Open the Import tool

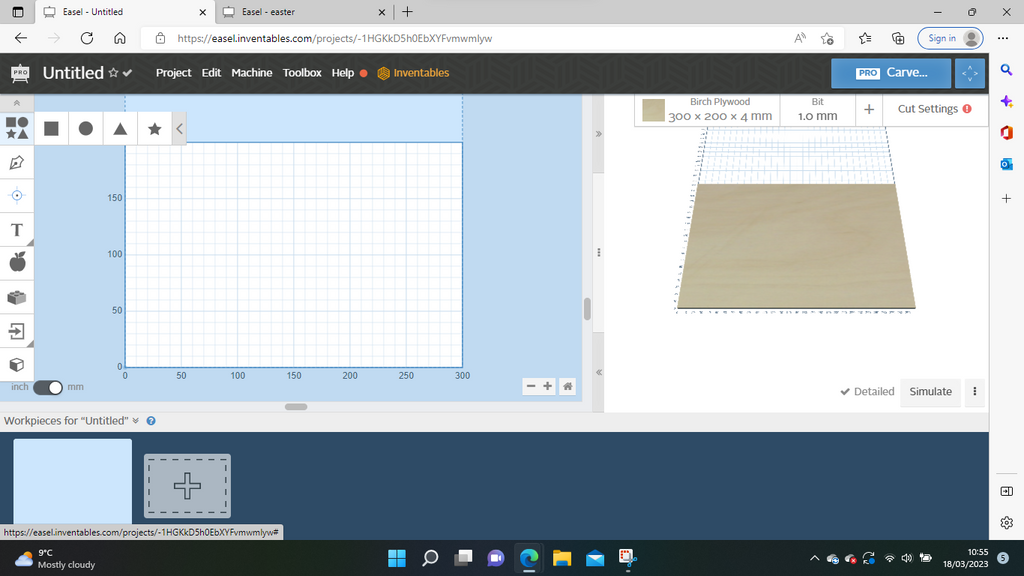click(16, 331)
